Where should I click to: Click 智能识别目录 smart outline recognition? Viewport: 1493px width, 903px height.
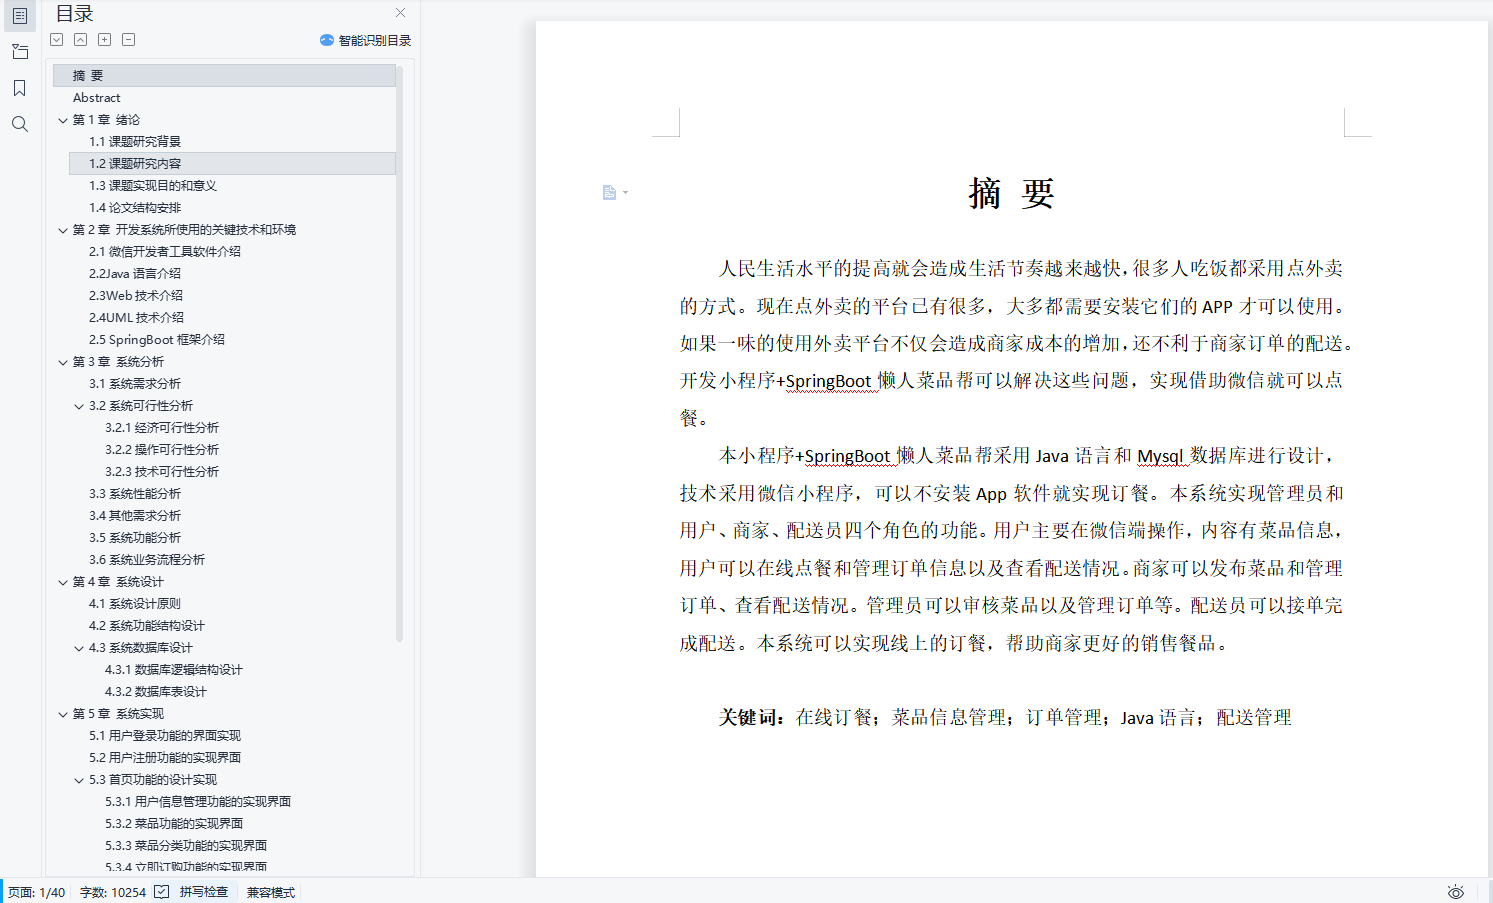click(x=365, y=40)
